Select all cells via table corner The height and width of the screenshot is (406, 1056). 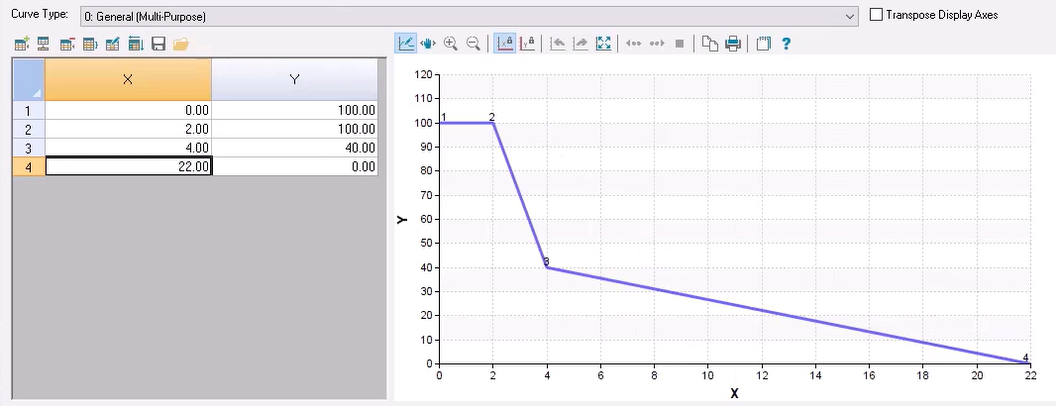[28, 79]
